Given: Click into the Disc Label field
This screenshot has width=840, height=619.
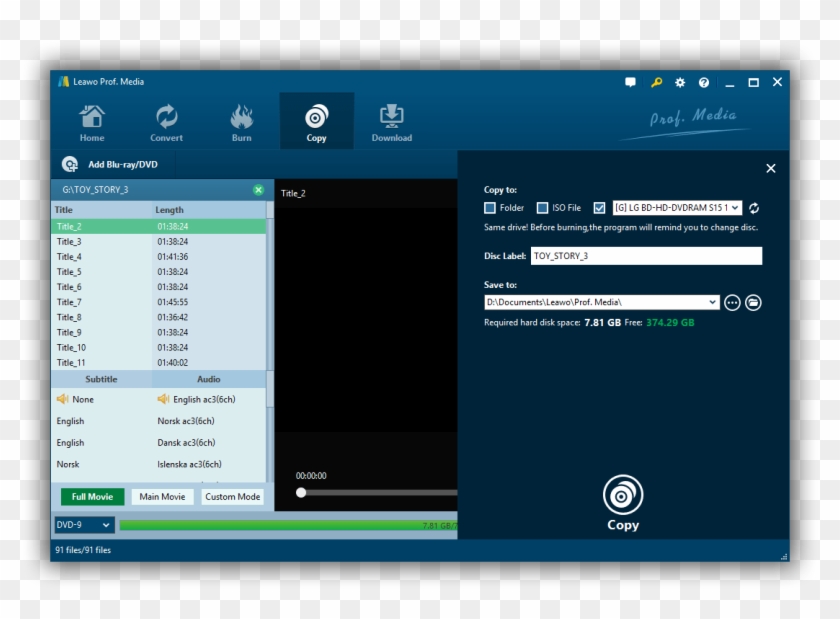Looking at the screenshot, I should [x=646, y=256].
